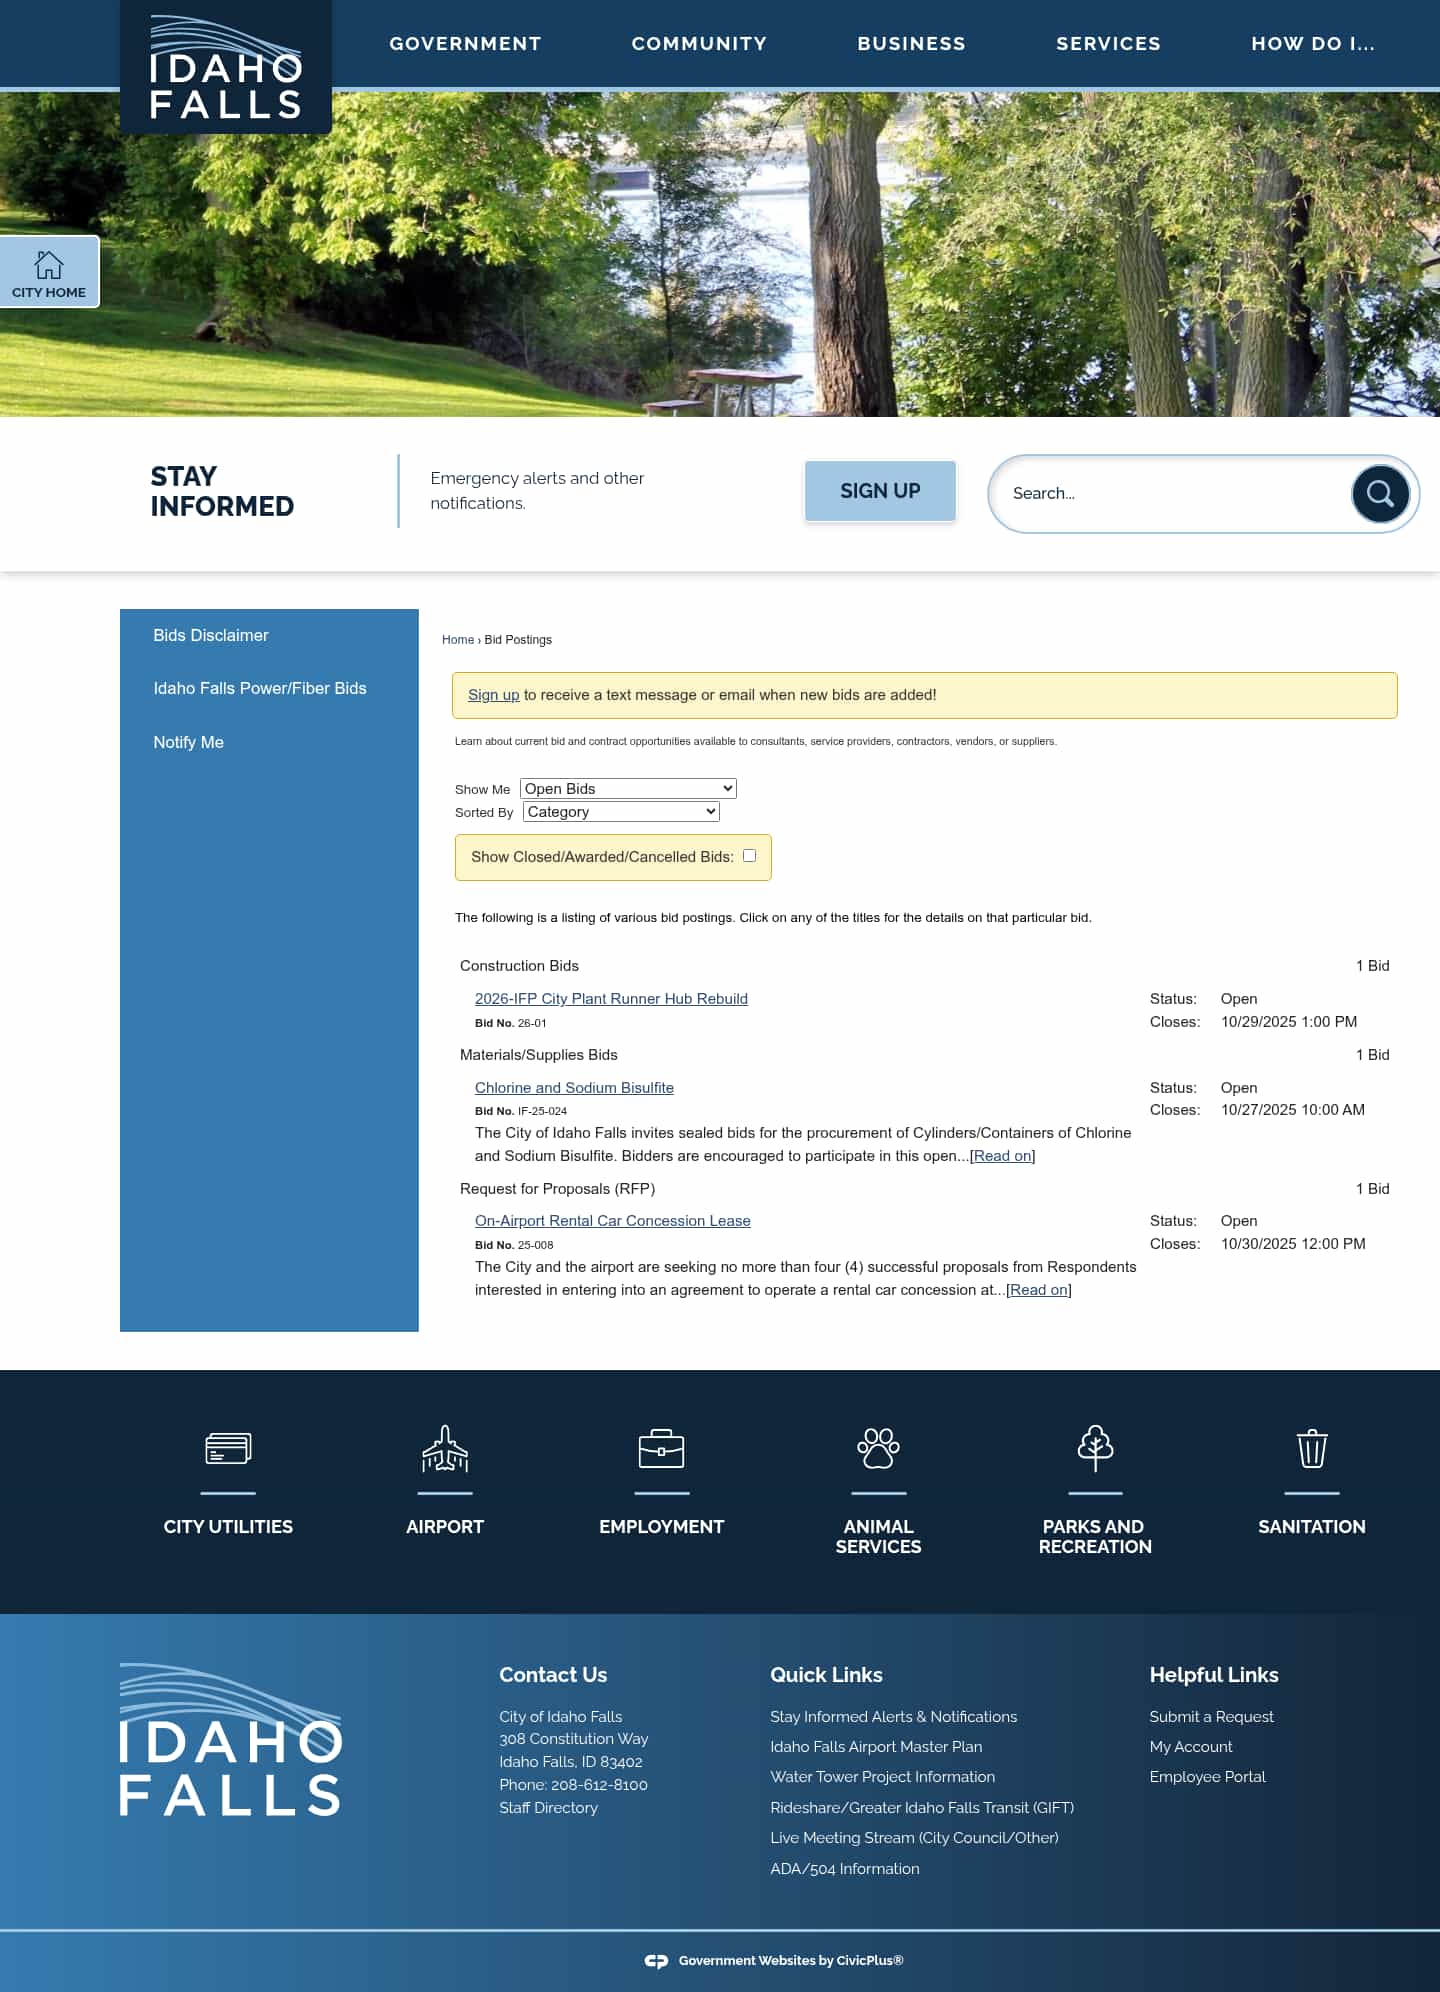The width and height of the screenshot is (1440, 1992).
Task: Click the bid number IF-25-024 text
Action: (542, 1111)
